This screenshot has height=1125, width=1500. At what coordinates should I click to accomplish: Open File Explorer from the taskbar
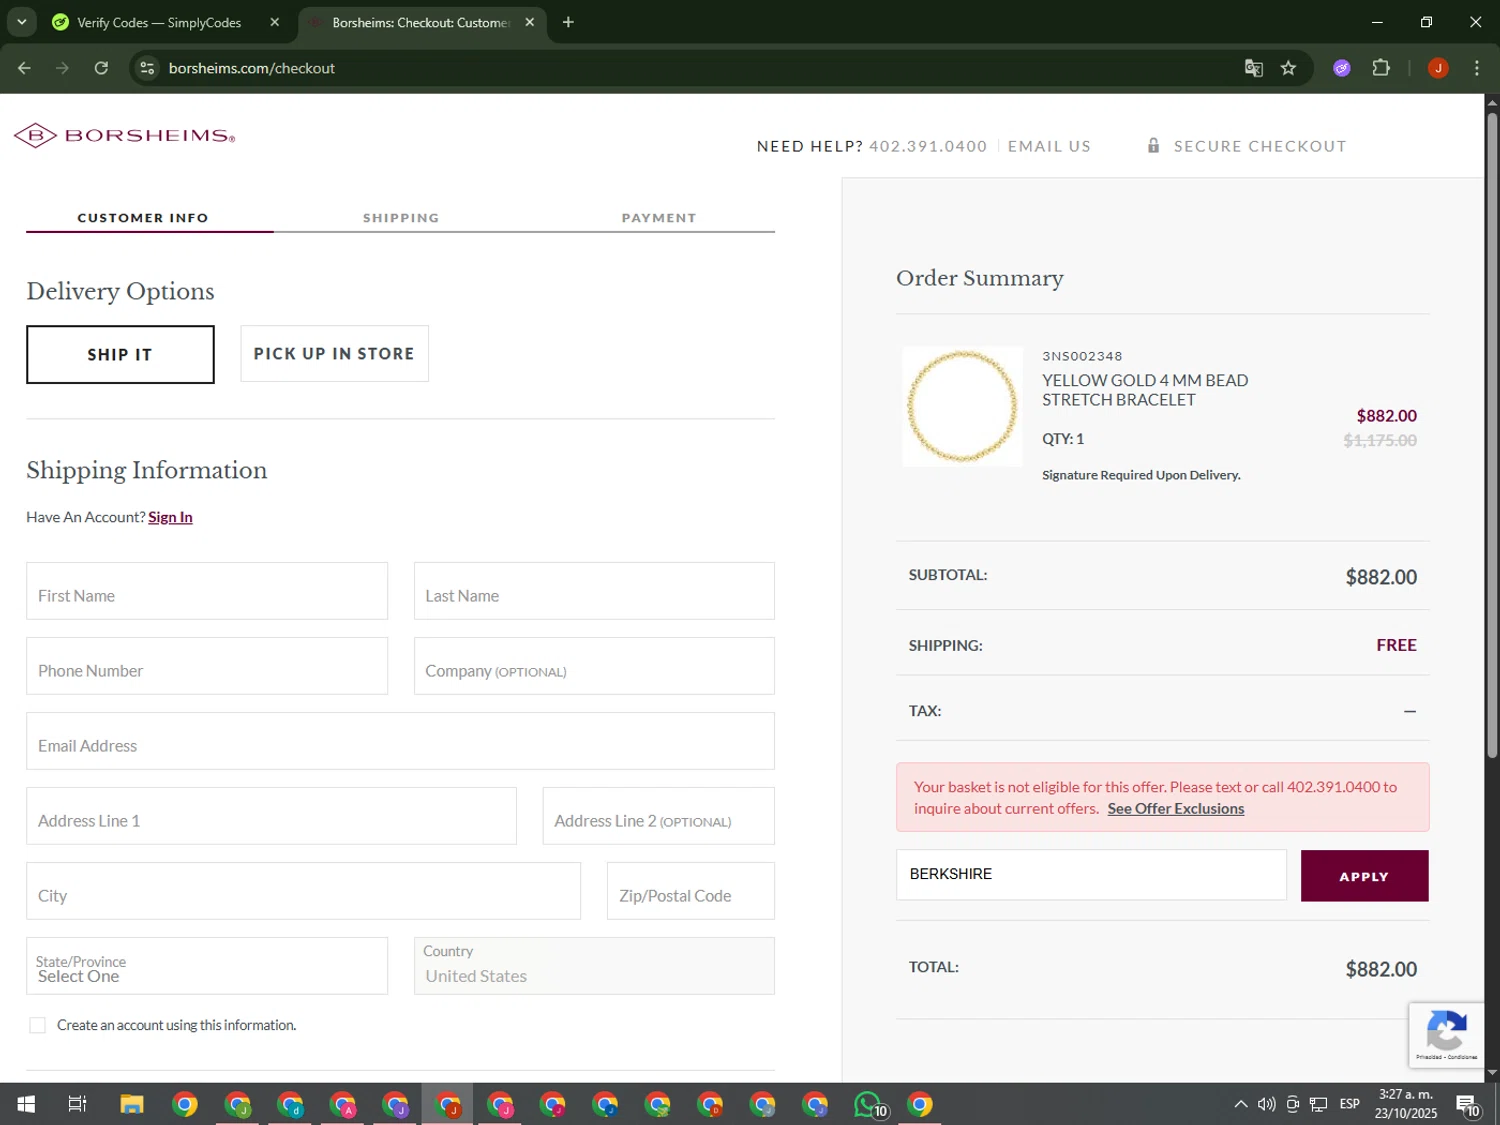[x=132, y=1104]
